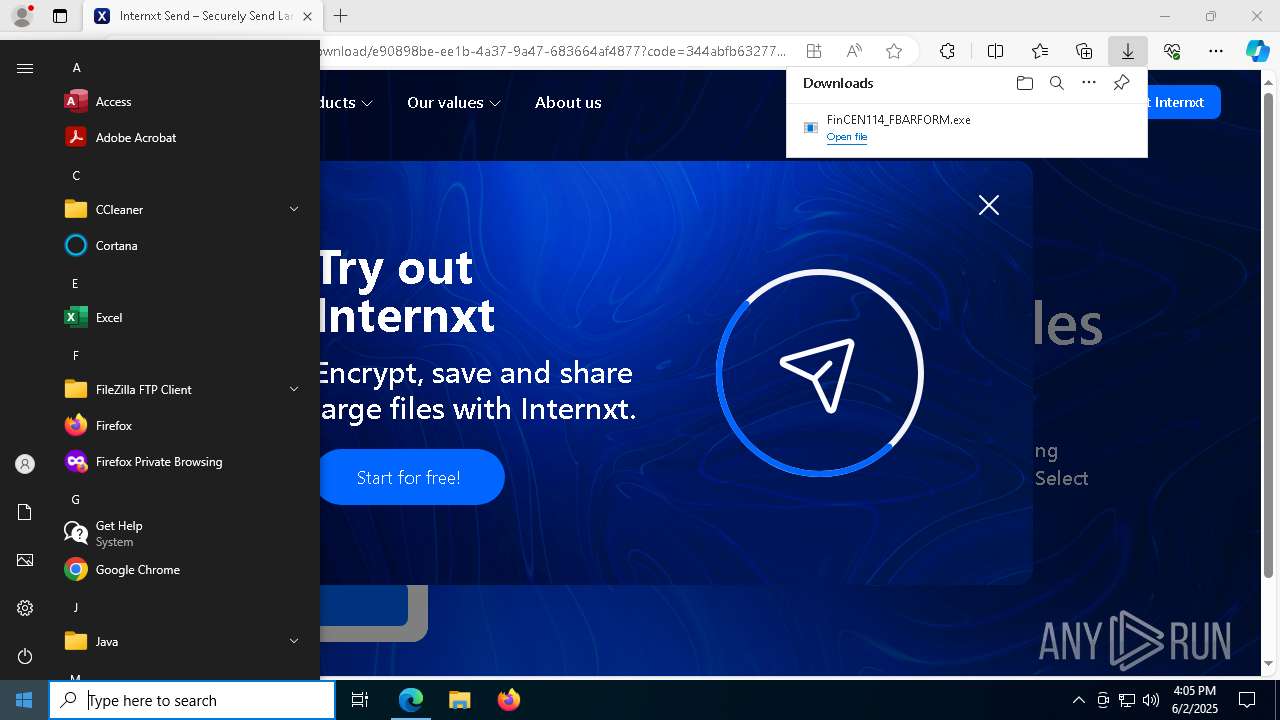The image size is (1280, 720).
Task: Open Task View on the taskbar
Action: coord(360,700)
